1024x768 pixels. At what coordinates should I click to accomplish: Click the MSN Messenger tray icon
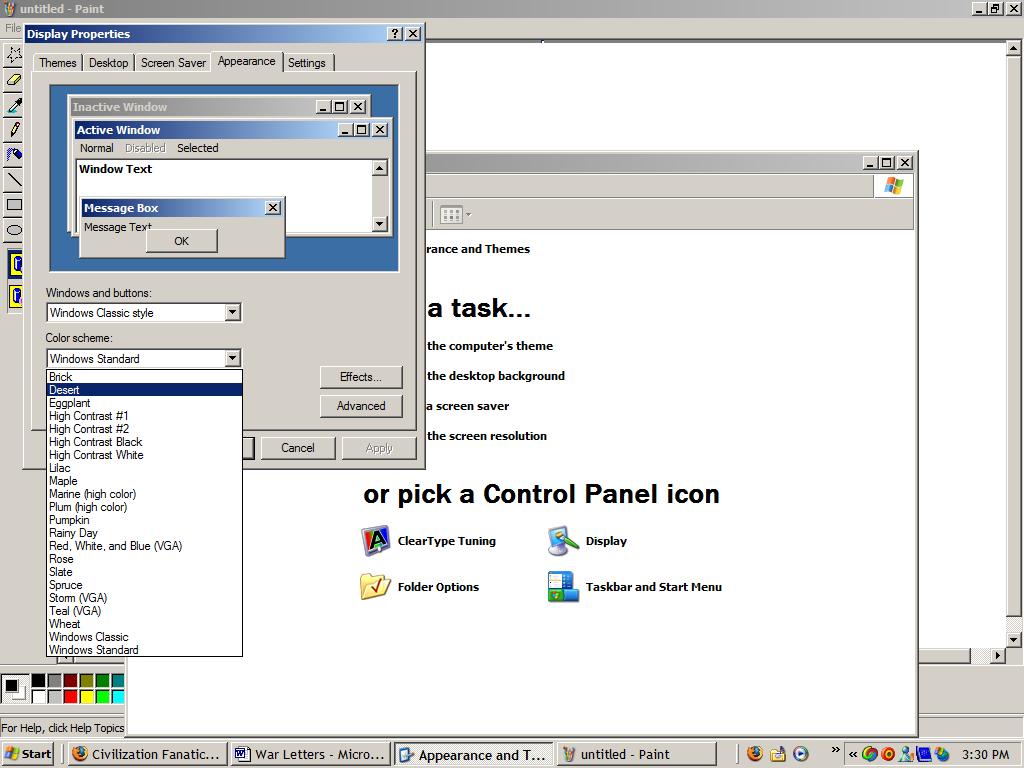pyautogui.click(x=905, y=754)
